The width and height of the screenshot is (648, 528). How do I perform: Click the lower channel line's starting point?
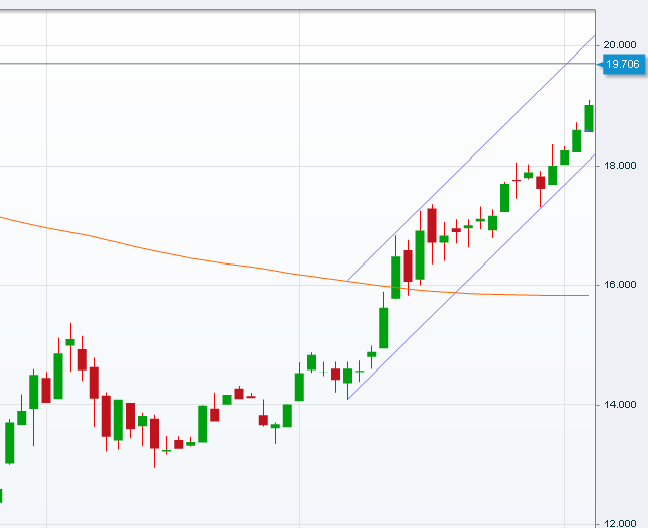(347, 399)
